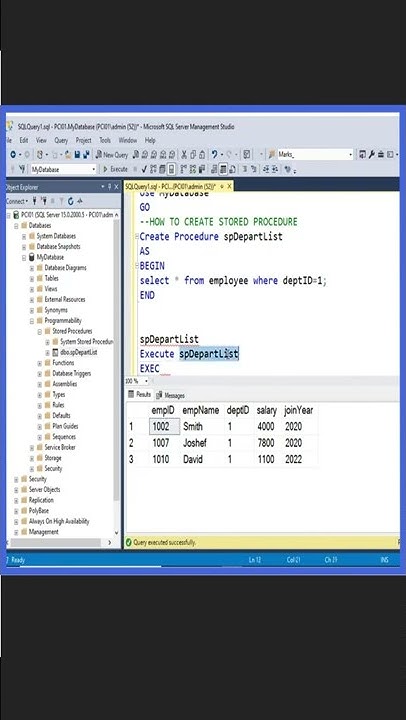406x720 pixels.
Task: Open the Tools menu
Action: [x=105, y=140]
